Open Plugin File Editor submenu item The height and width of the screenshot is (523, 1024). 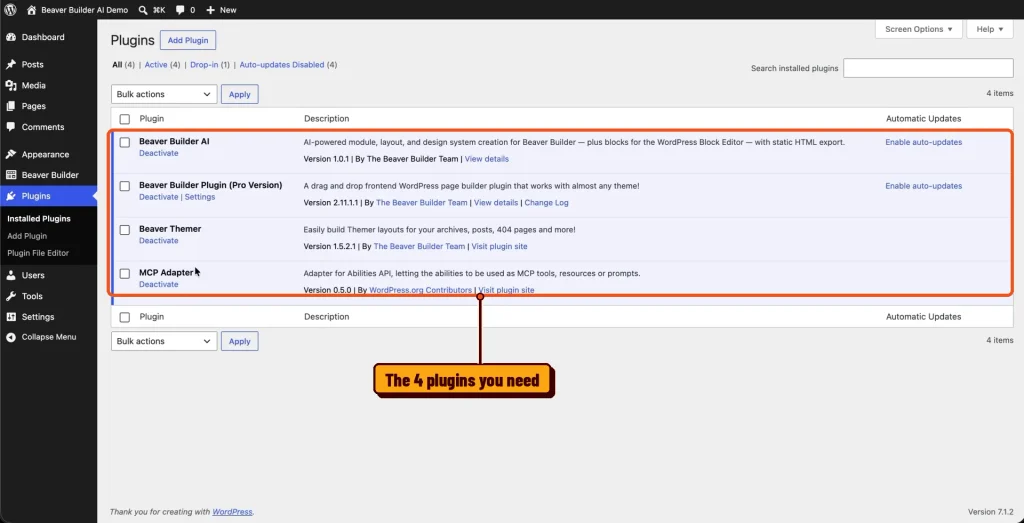(38, 253)
